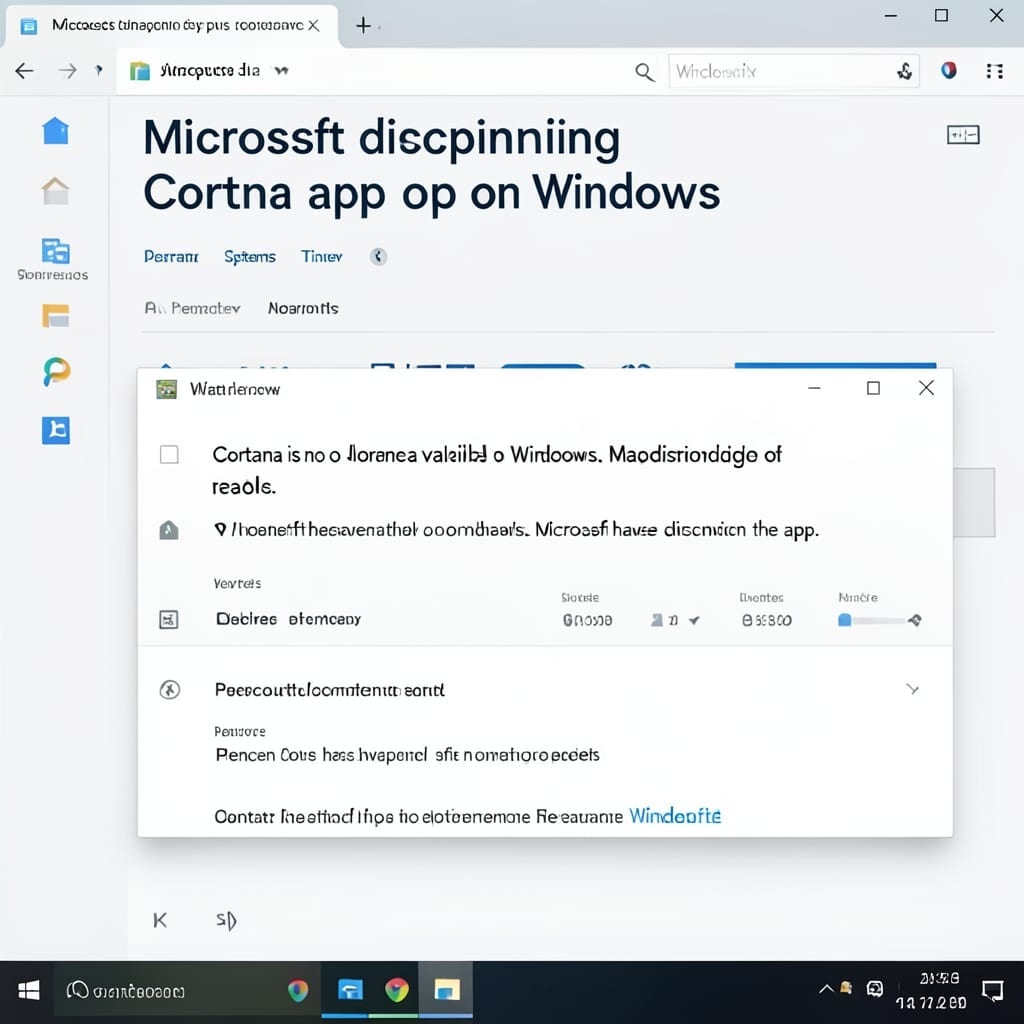Screen dimensions: 1024x1024
Task: Open the Windows Start button
Action: tap(28, 991)
